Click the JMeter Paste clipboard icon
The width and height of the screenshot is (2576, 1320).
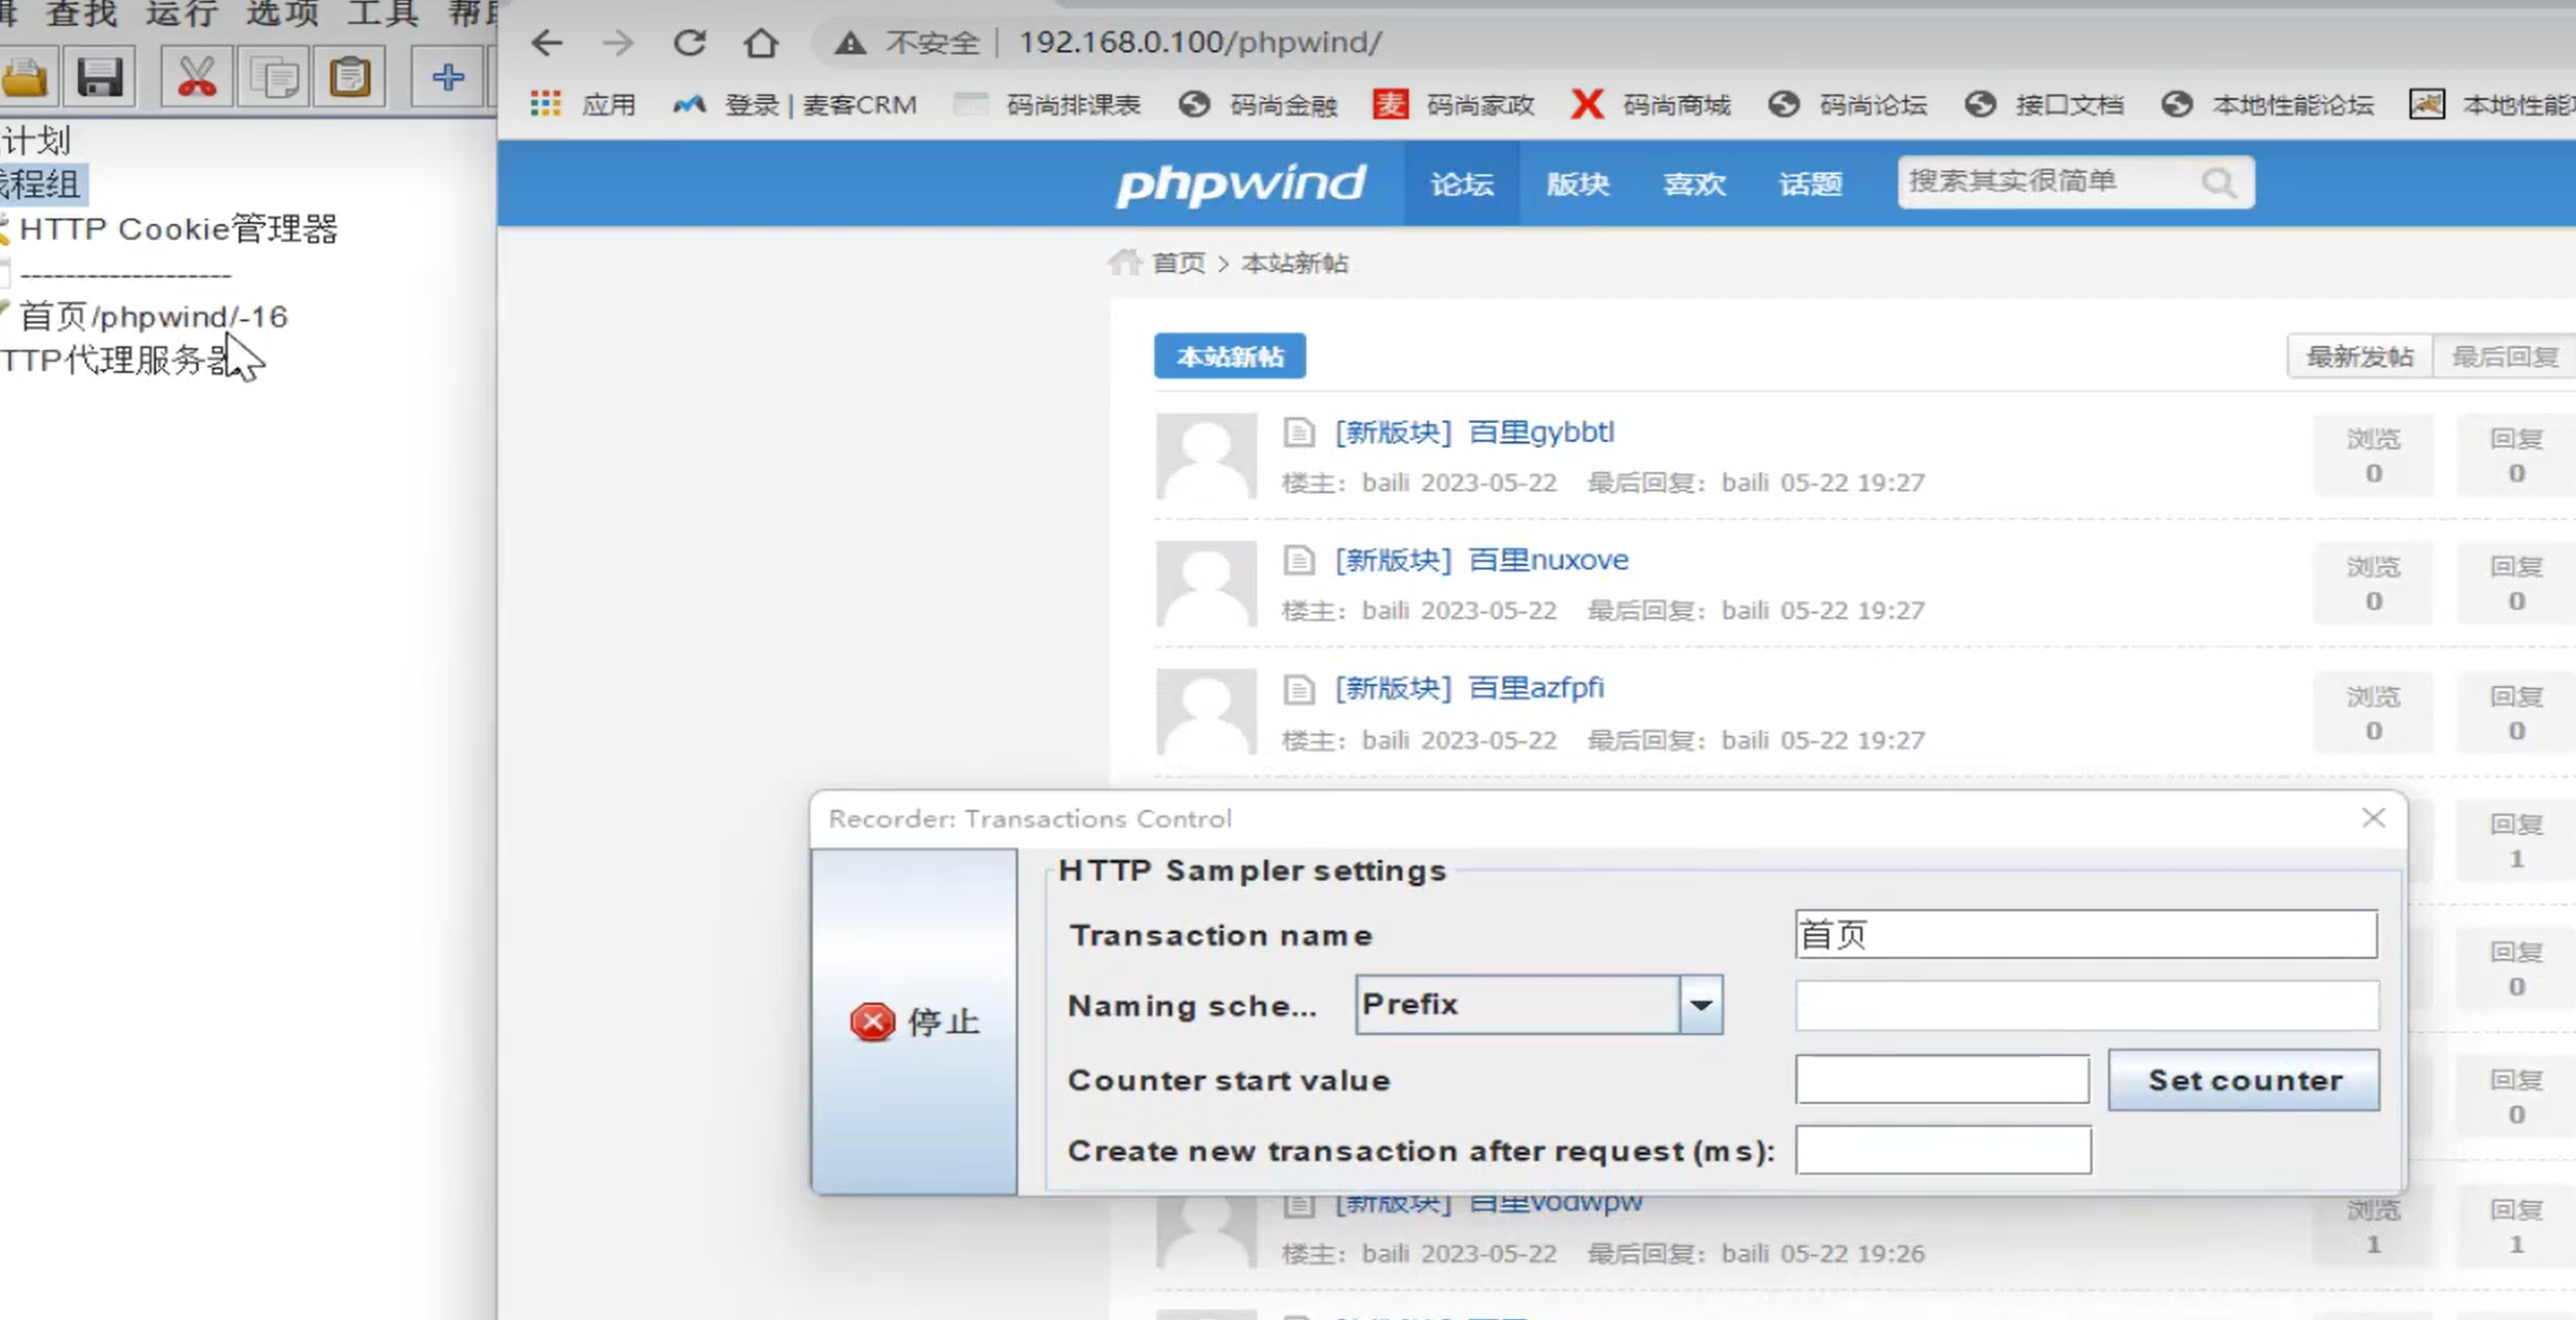click(x=350, y=77)
